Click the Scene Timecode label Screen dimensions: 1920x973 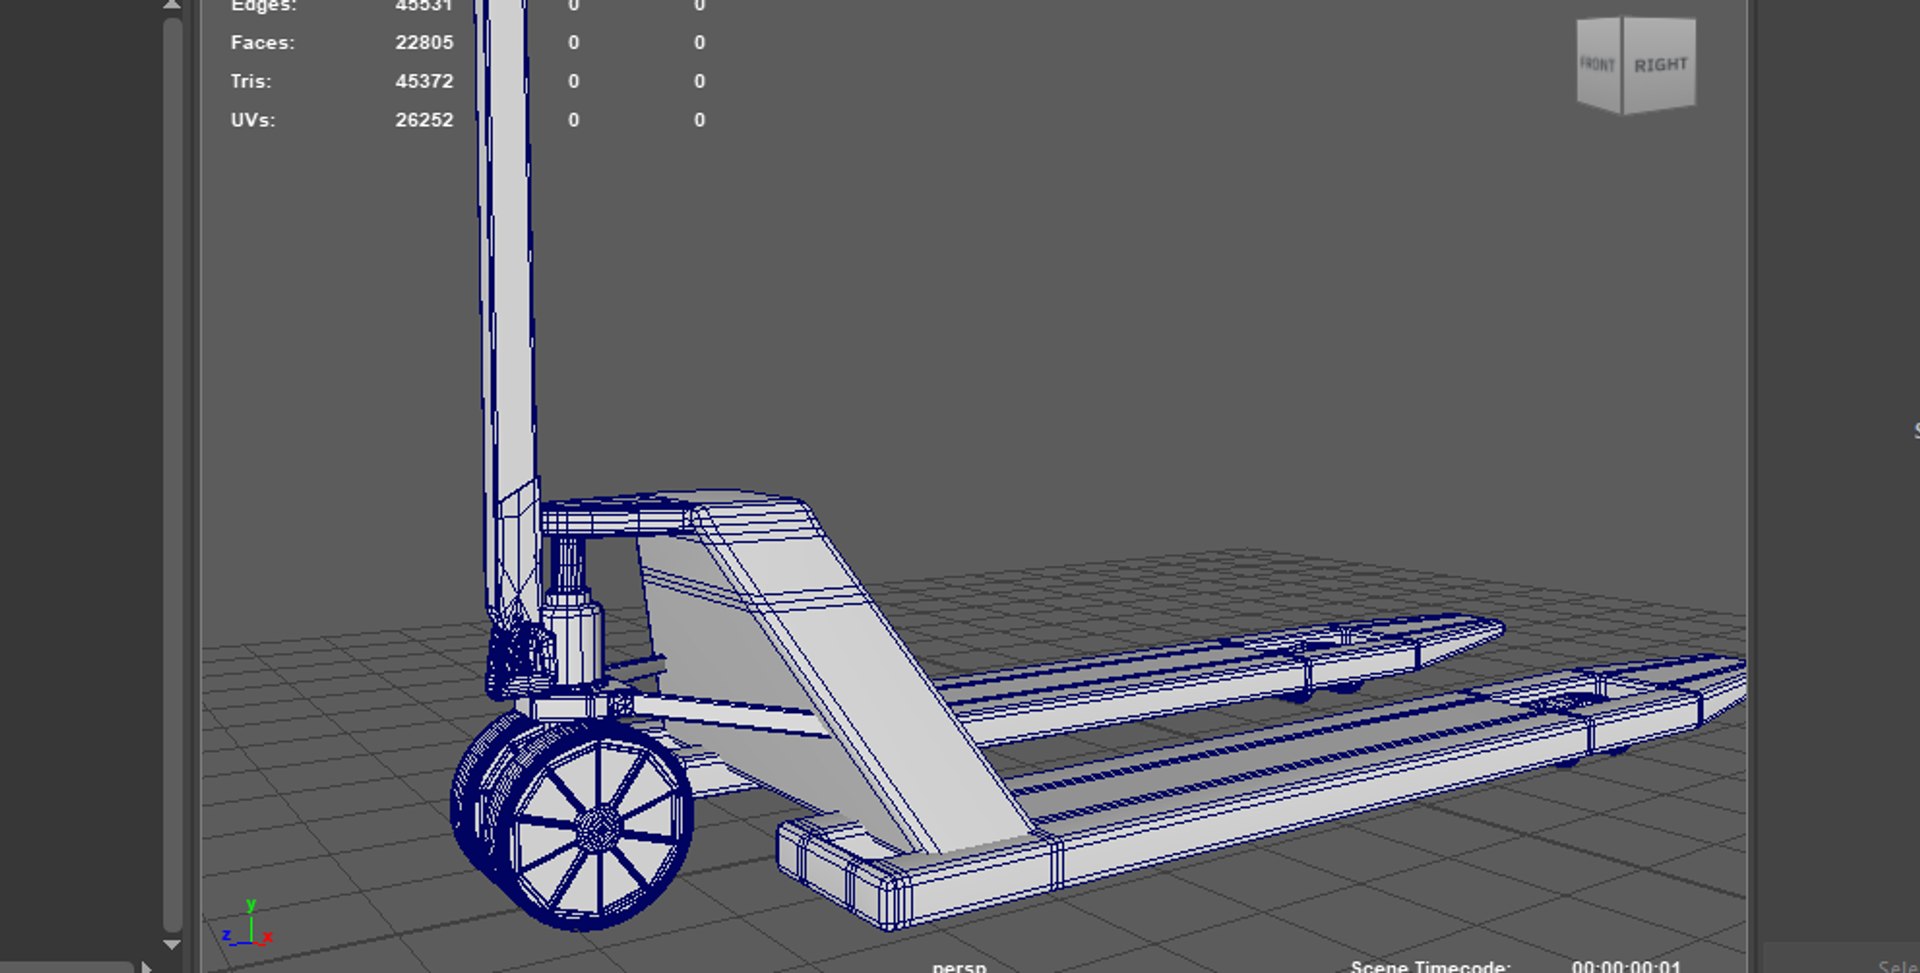coord(1430,966)
